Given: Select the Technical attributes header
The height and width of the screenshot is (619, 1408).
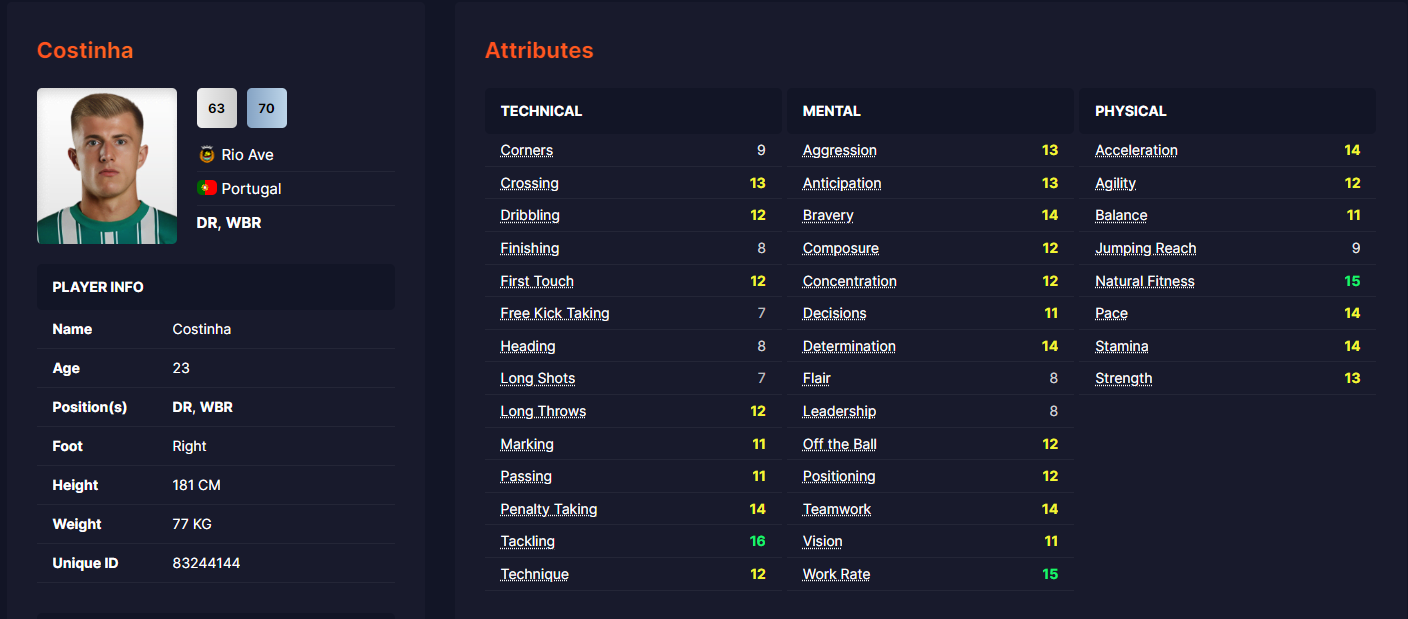Looking at the screenshot, I should [x=541, y=111].
